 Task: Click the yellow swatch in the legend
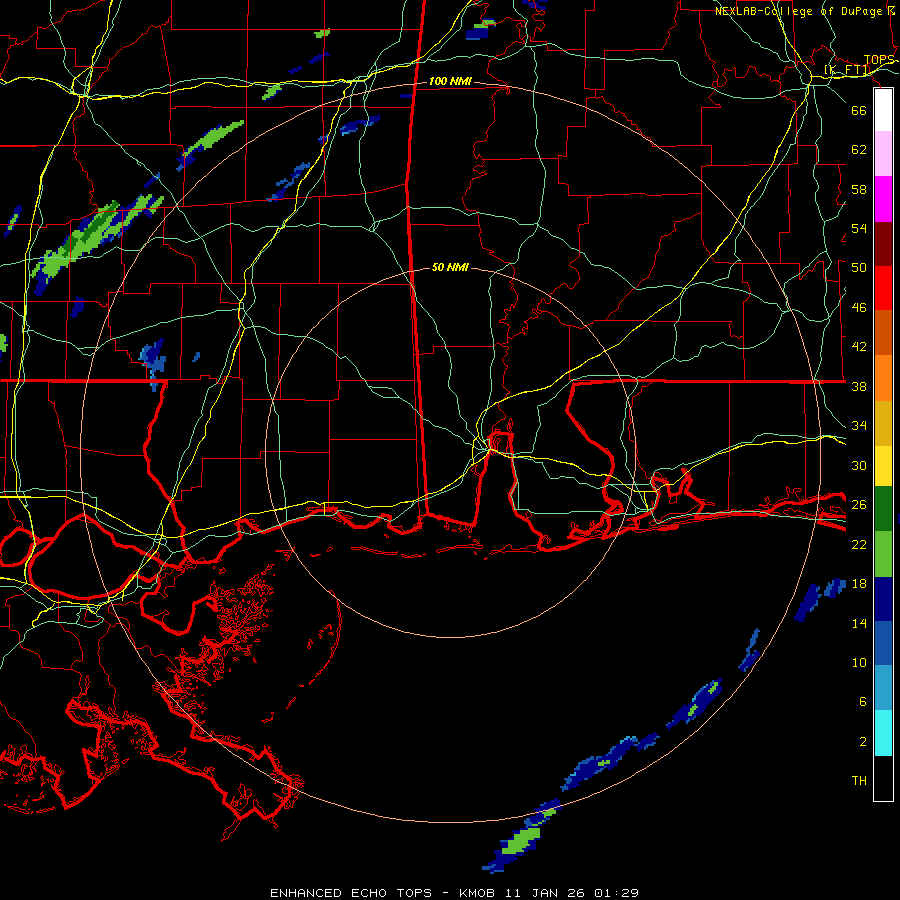(883, 466)
